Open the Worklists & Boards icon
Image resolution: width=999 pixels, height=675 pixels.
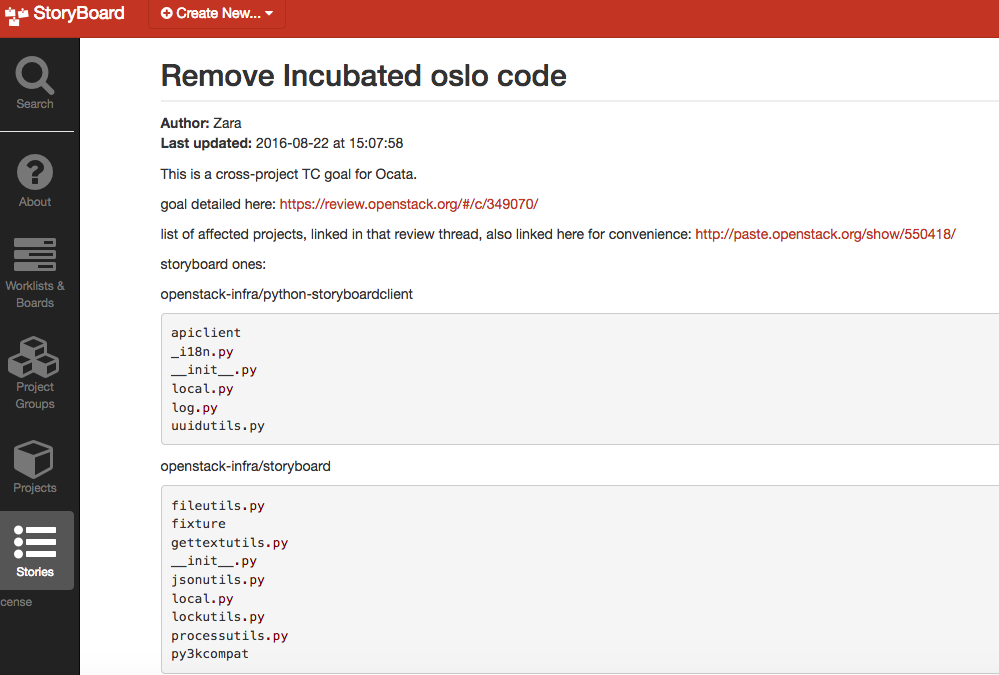35,255
